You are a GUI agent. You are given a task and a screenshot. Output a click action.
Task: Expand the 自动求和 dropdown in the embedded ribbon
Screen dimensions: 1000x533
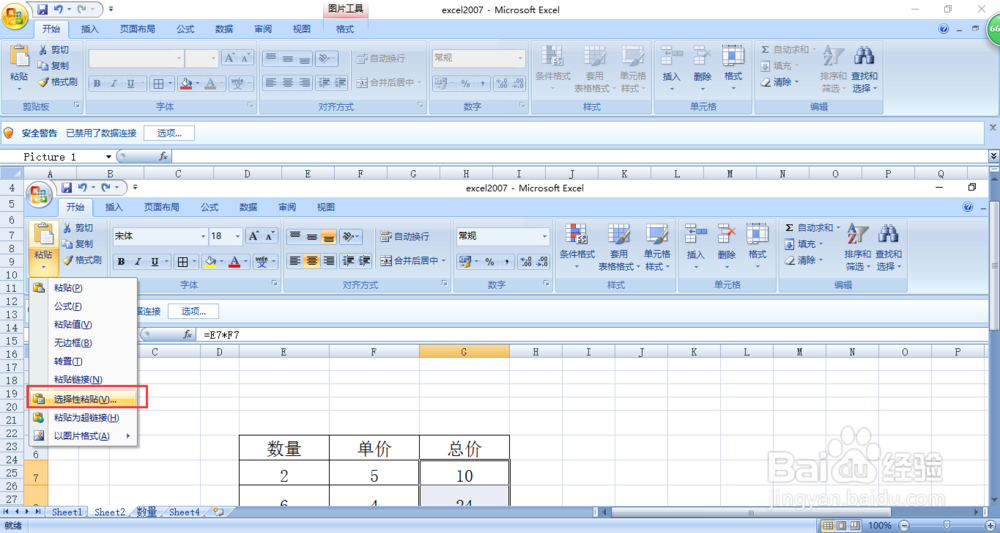tap(837, 228)
